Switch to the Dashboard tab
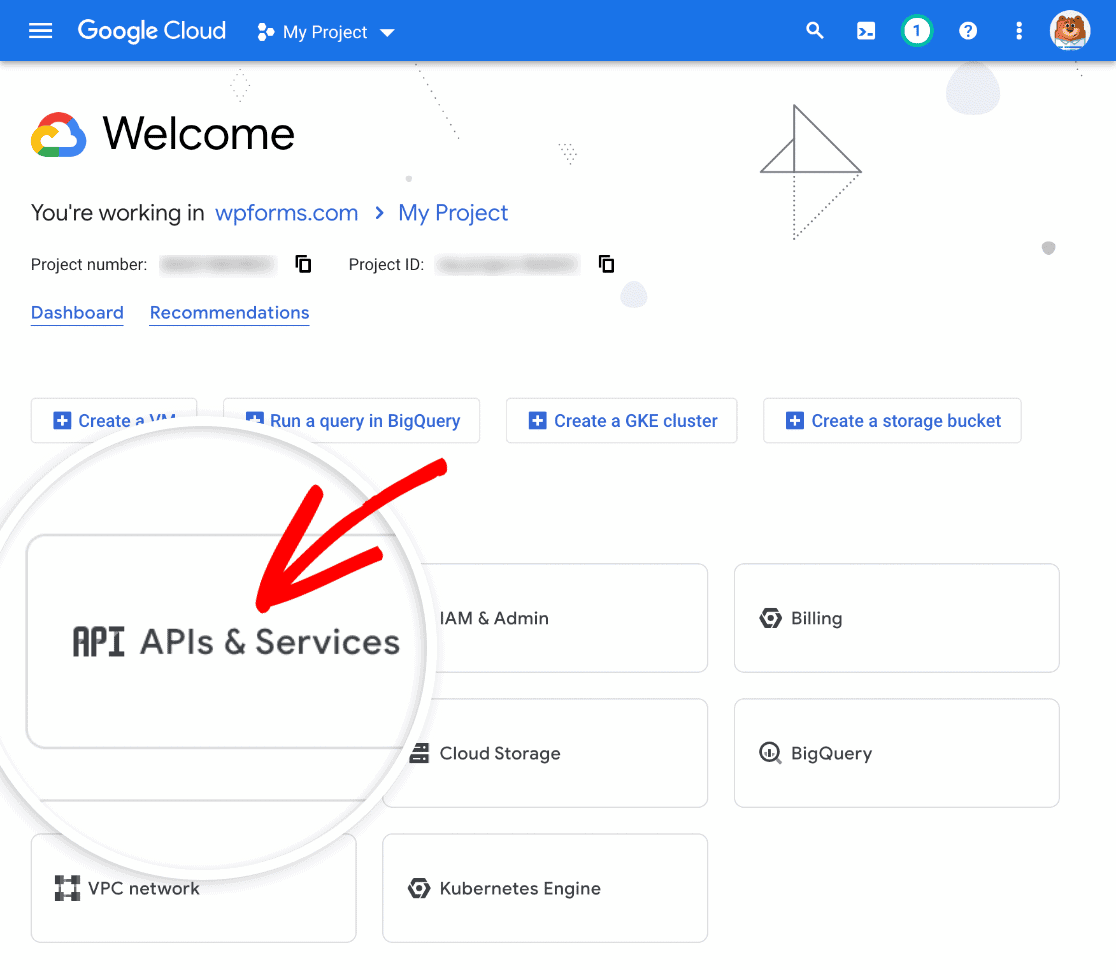Screen dimensions: 1116x970 [77, 313]
